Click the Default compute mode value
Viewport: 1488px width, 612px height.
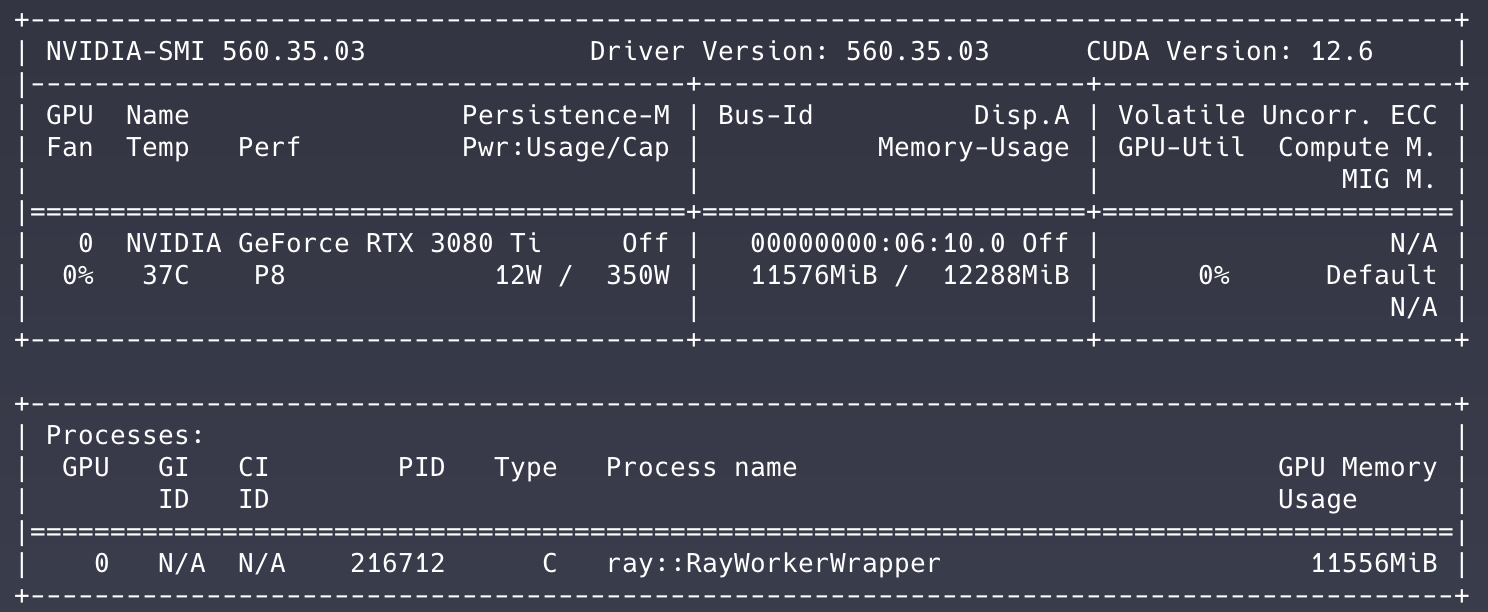pyautogui.click(x=1381, y=276)
